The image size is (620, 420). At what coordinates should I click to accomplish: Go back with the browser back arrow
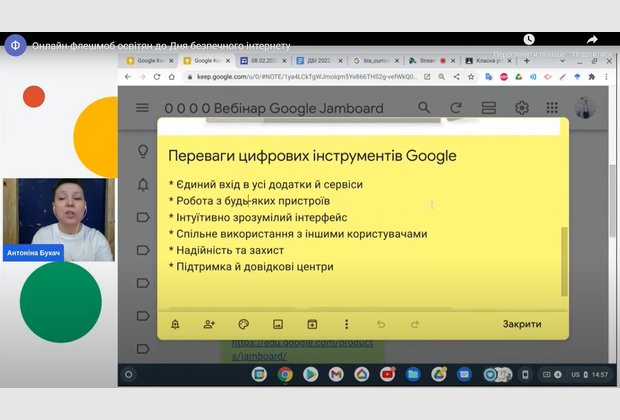[x=127, y=77]
